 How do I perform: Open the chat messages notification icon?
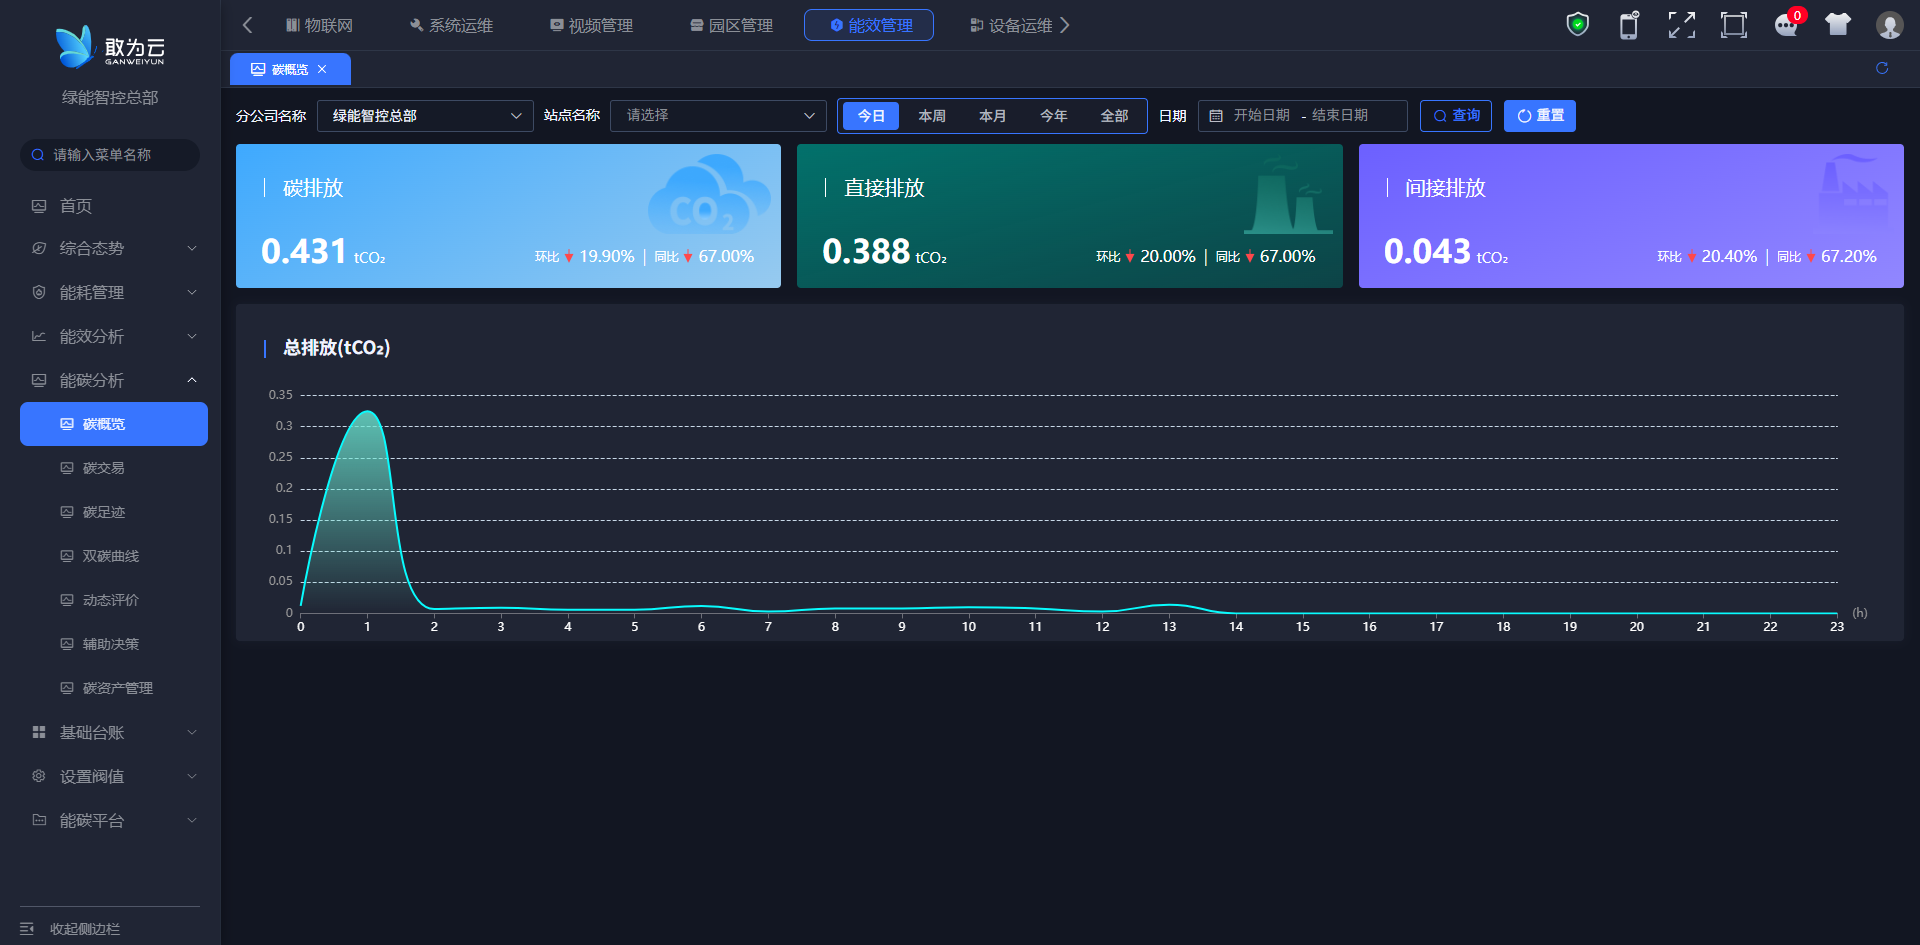(1786, 25)
